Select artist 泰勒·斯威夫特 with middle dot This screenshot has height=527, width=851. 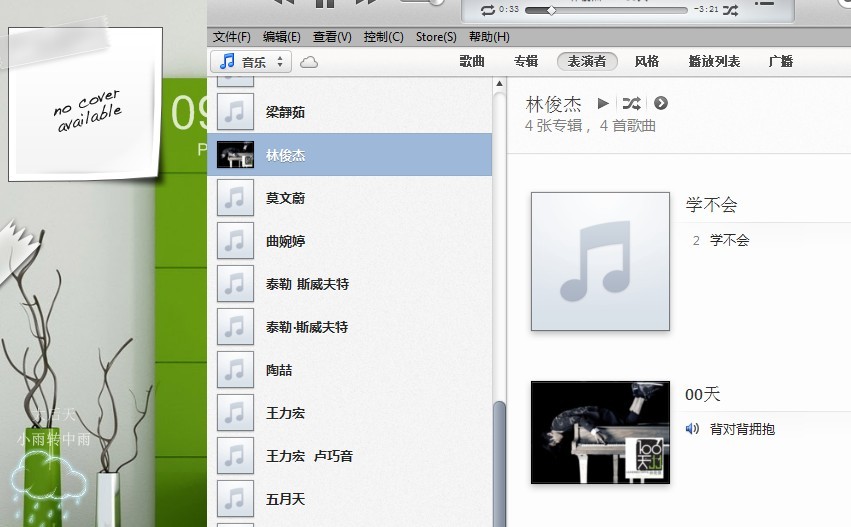[x=350, y=327]
